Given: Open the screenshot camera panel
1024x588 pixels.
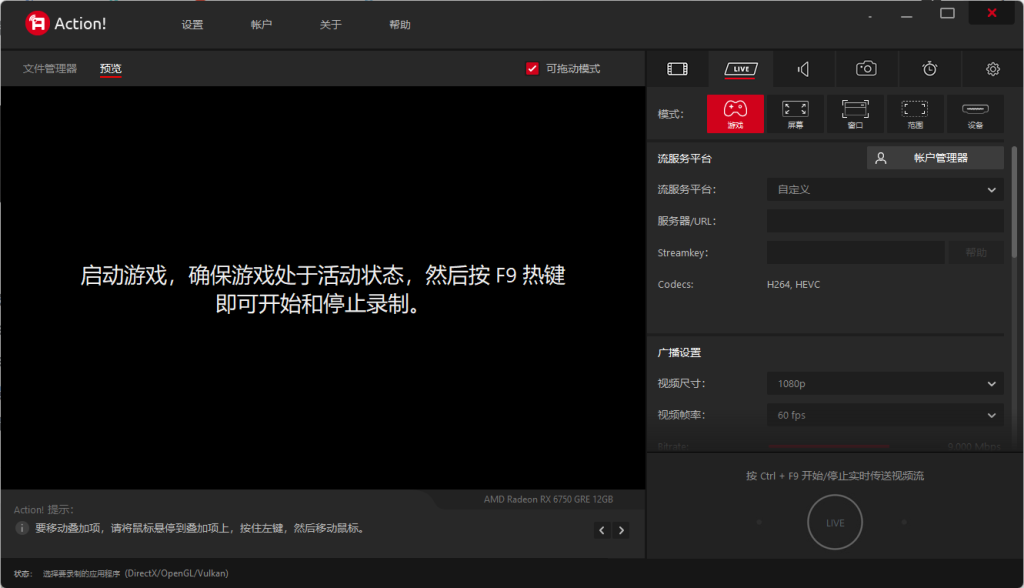Looking at the screenshot, I should (866, 68).
